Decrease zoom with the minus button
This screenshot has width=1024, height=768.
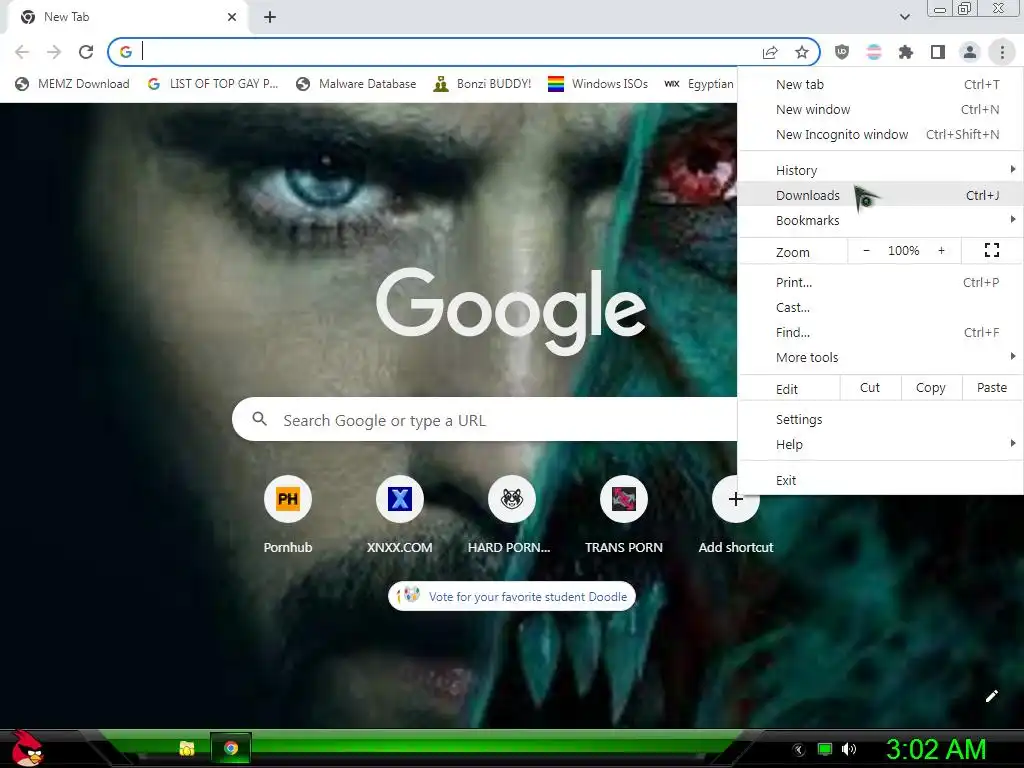[x=867, y=251]
